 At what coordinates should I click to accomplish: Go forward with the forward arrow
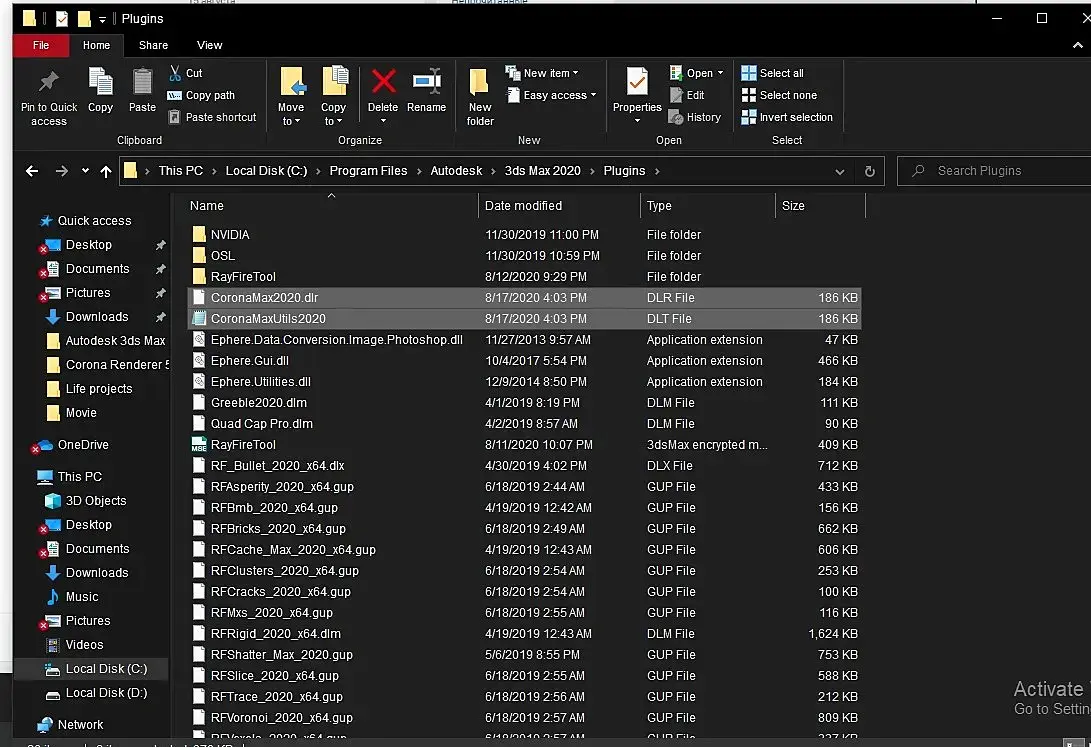click(x=62, y=171)
